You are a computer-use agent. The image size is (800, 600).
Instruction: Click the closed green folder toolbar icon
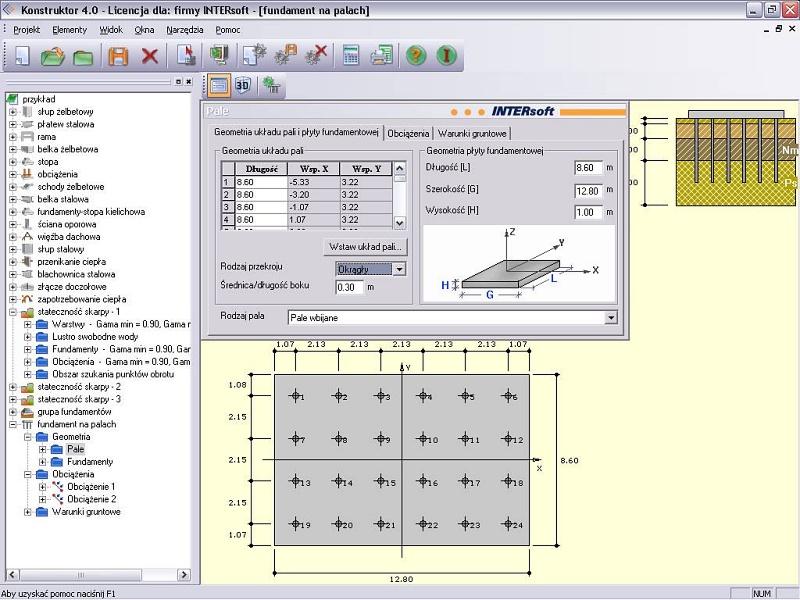83,57
